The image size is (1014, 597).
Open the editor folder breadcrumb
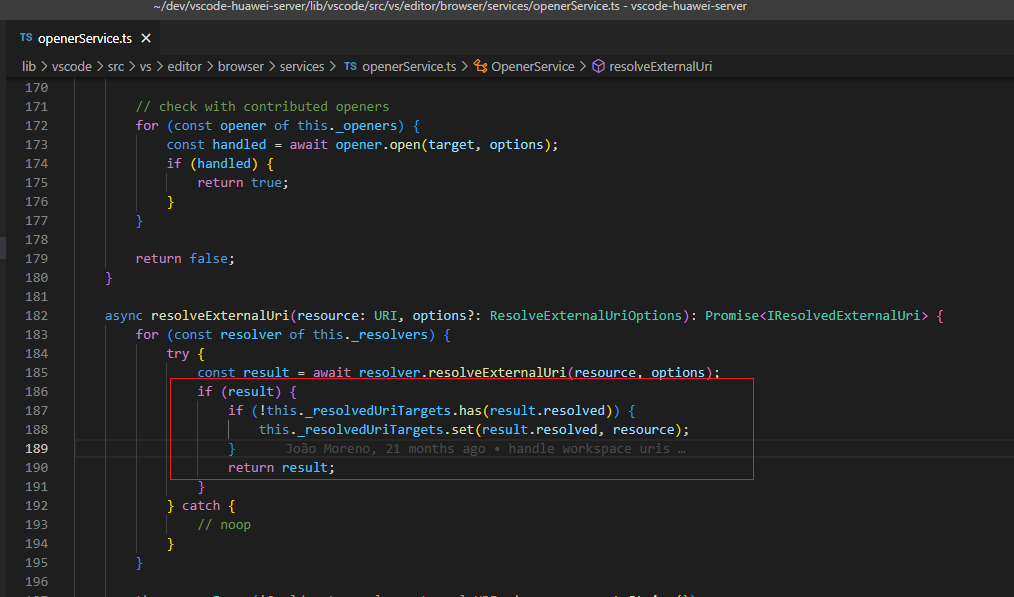click(x=185, y=66)
